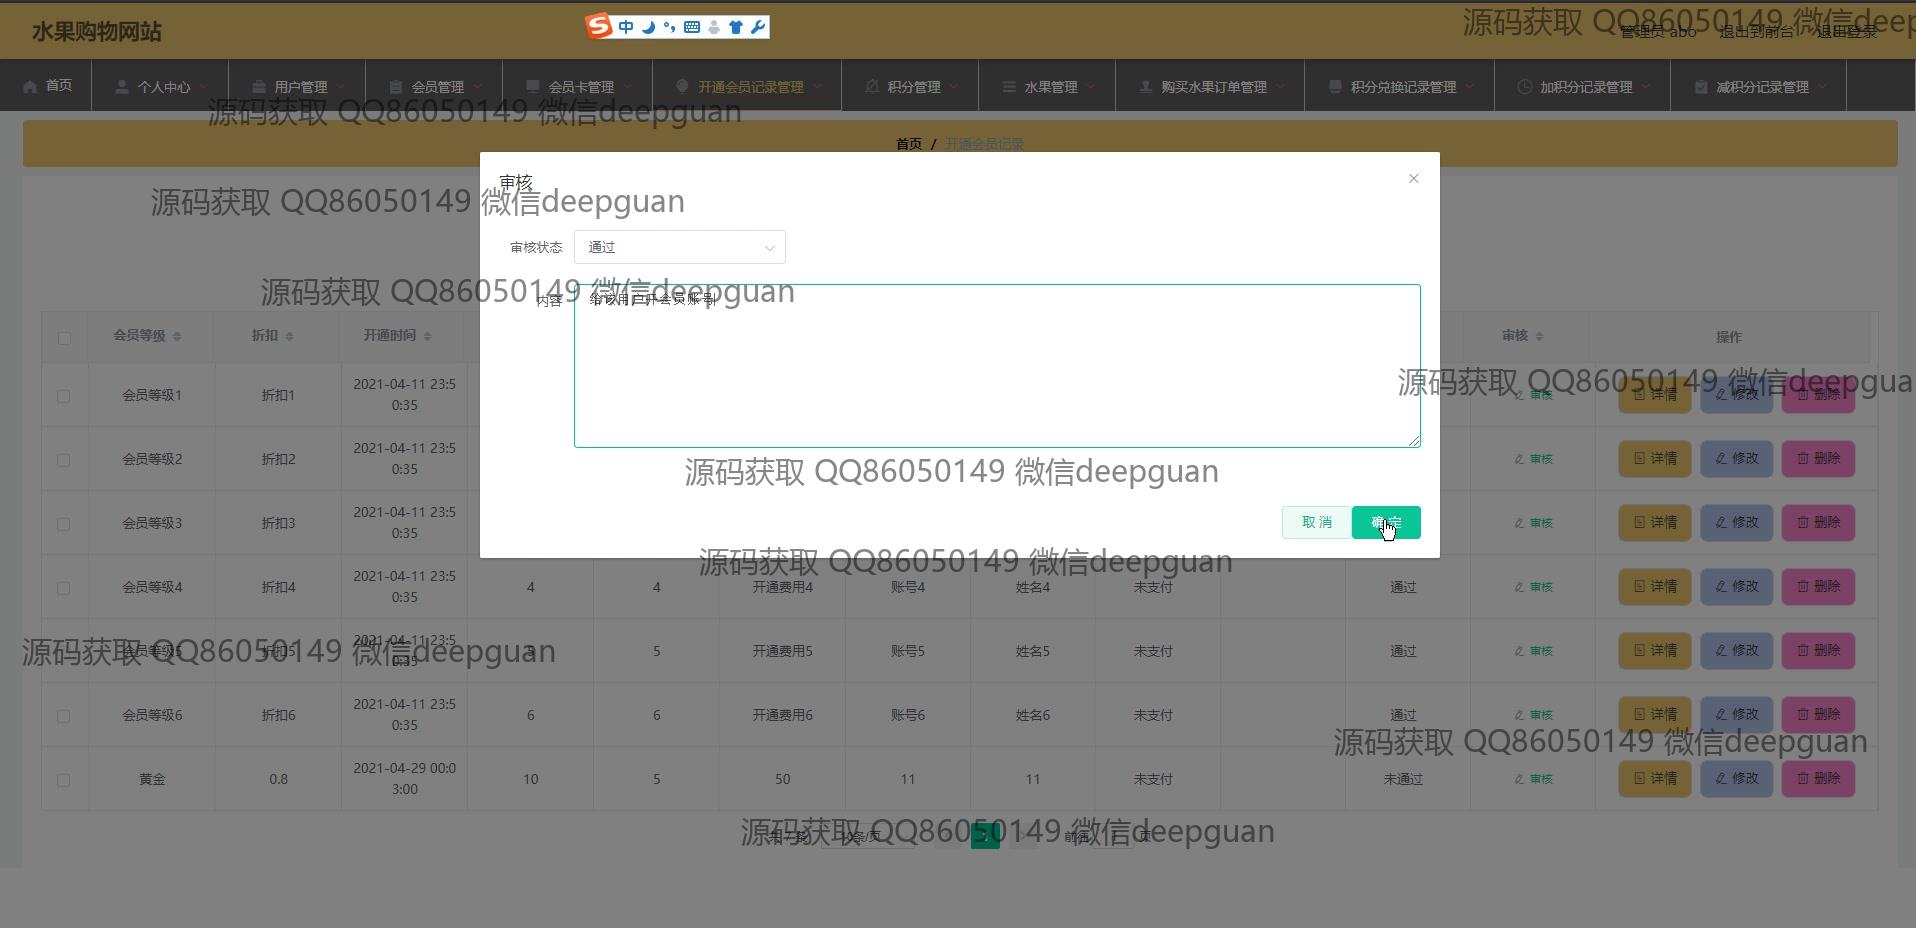Image resolution: width=1916 pixels, height=928 pixels.
Task: Toggle the select-all checkbox in table header
Action: (x=64, y=338)
